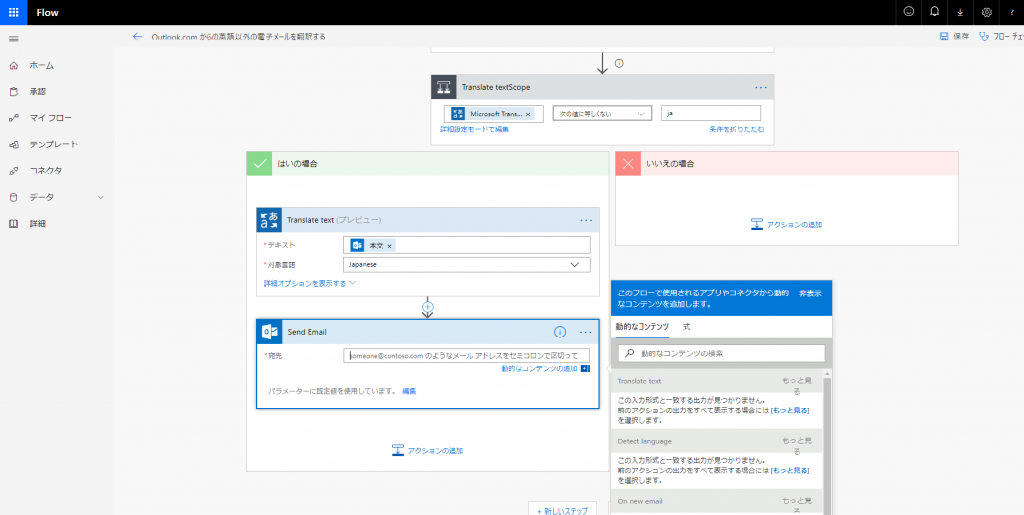Click もっと見る in the Detect language header

[796, 446]
